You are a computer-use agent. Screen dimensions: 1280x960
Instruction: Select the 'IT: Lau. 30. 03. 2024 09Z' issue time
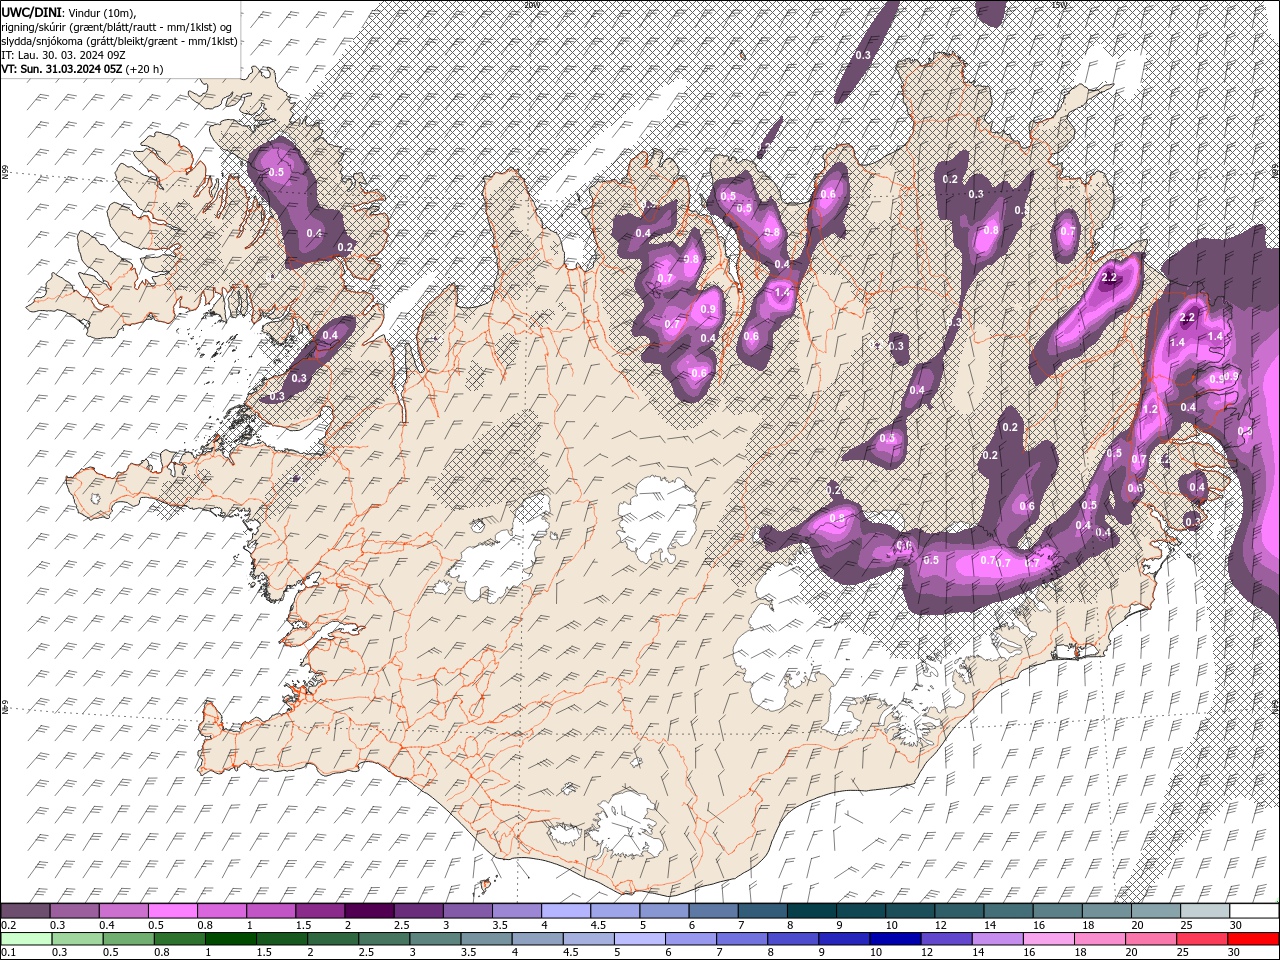pos(63,55)
